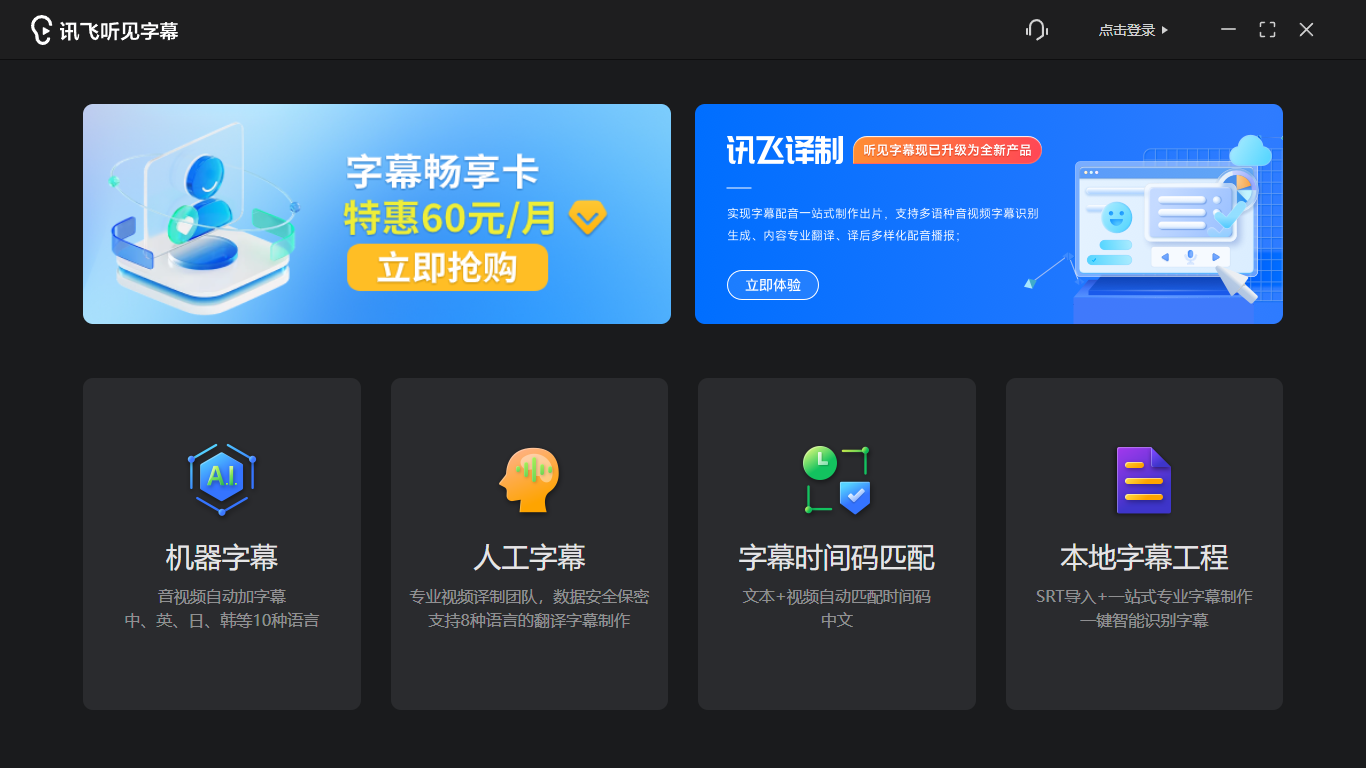
Task: Click the A.I. hexagon icon
Action: [221, 479]
